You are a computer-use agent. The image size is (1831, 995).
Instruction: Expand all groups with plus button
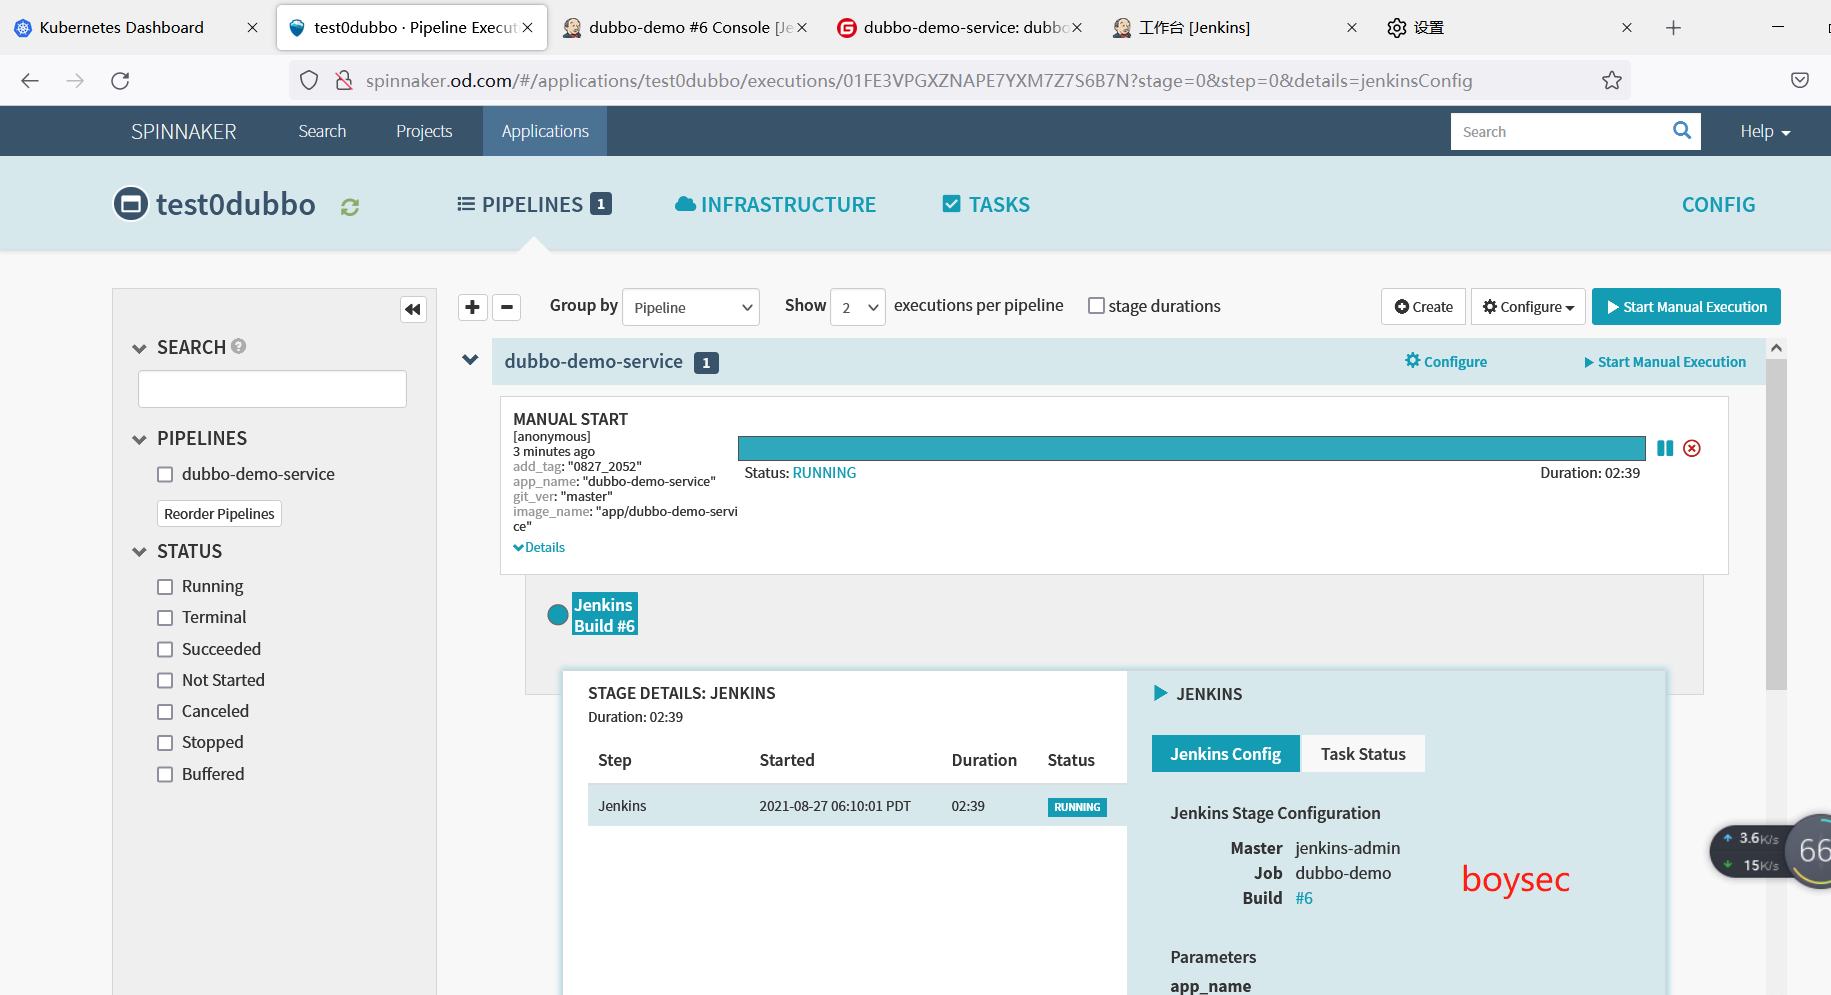point(473,307)
